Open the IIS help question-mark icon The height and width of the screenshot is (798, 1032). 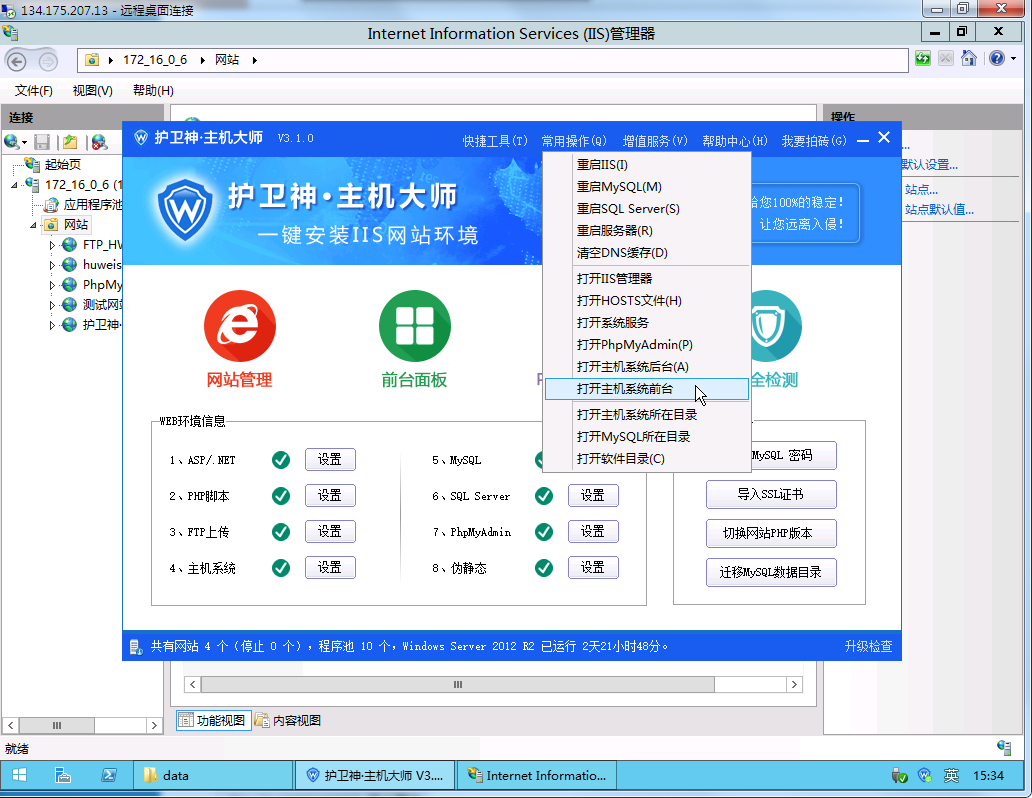(x=996, y=59)
